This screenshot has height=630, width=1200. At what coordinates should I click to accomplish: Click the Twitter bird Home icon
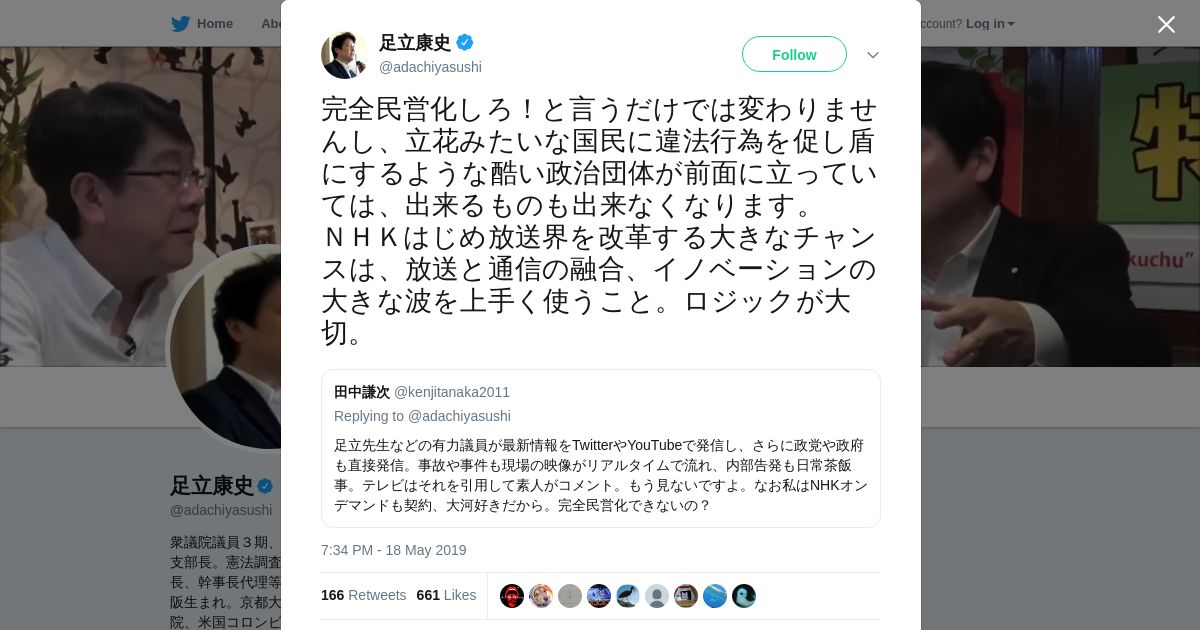tap(180, 24)
